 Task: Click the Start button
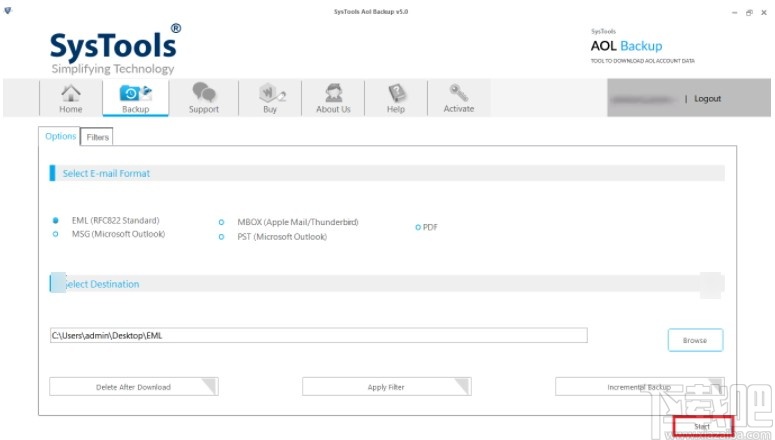click(x=702, y=426)
